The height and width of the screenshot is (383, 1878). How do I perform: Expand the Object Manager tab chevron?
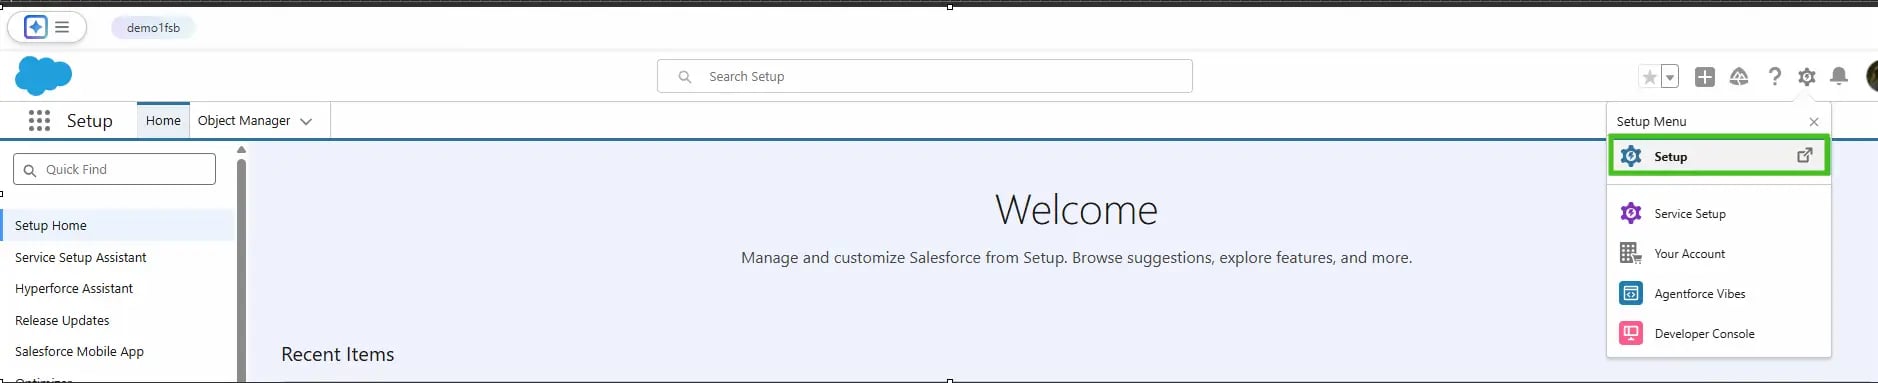point(306,121)
